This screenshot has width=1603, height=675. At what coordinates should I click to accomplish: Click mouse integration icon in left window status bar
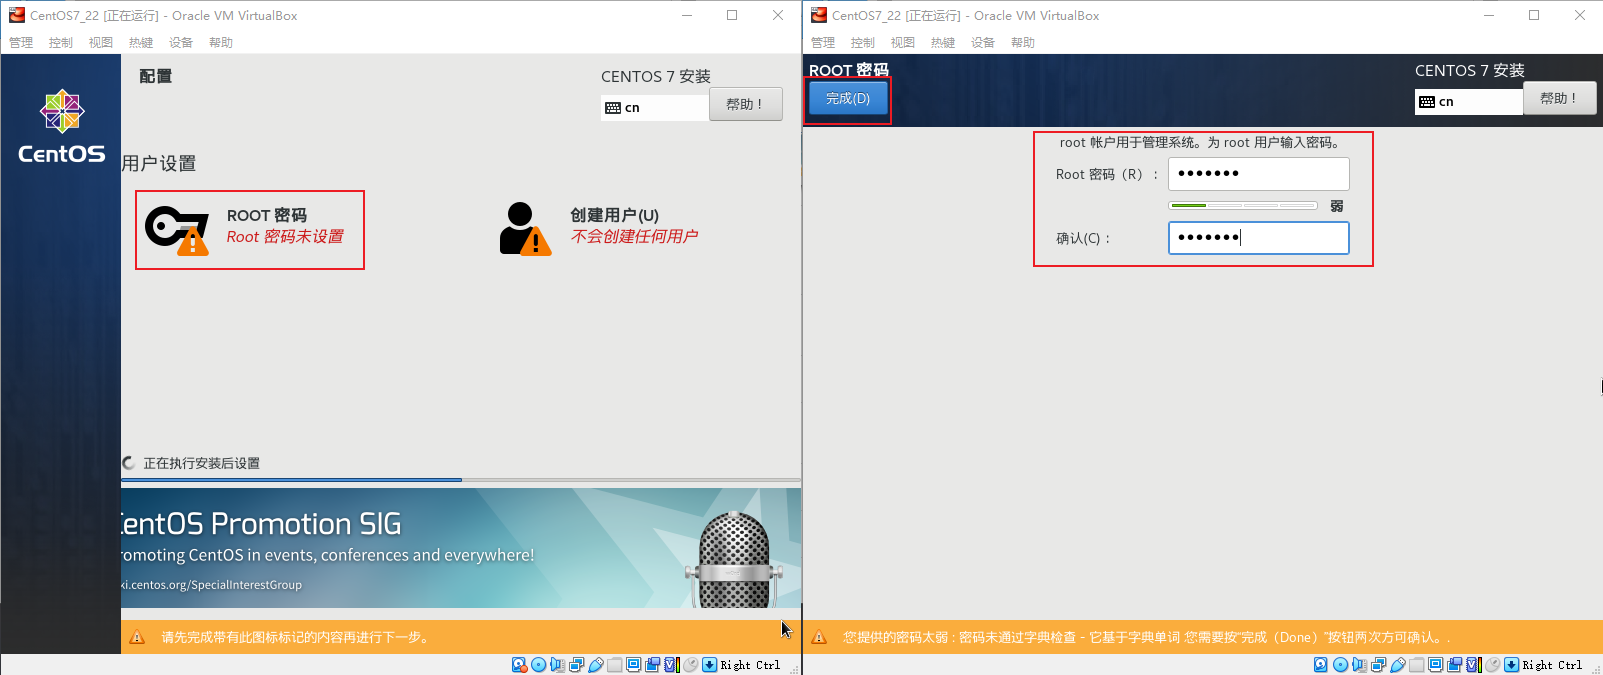coord(691,665)
